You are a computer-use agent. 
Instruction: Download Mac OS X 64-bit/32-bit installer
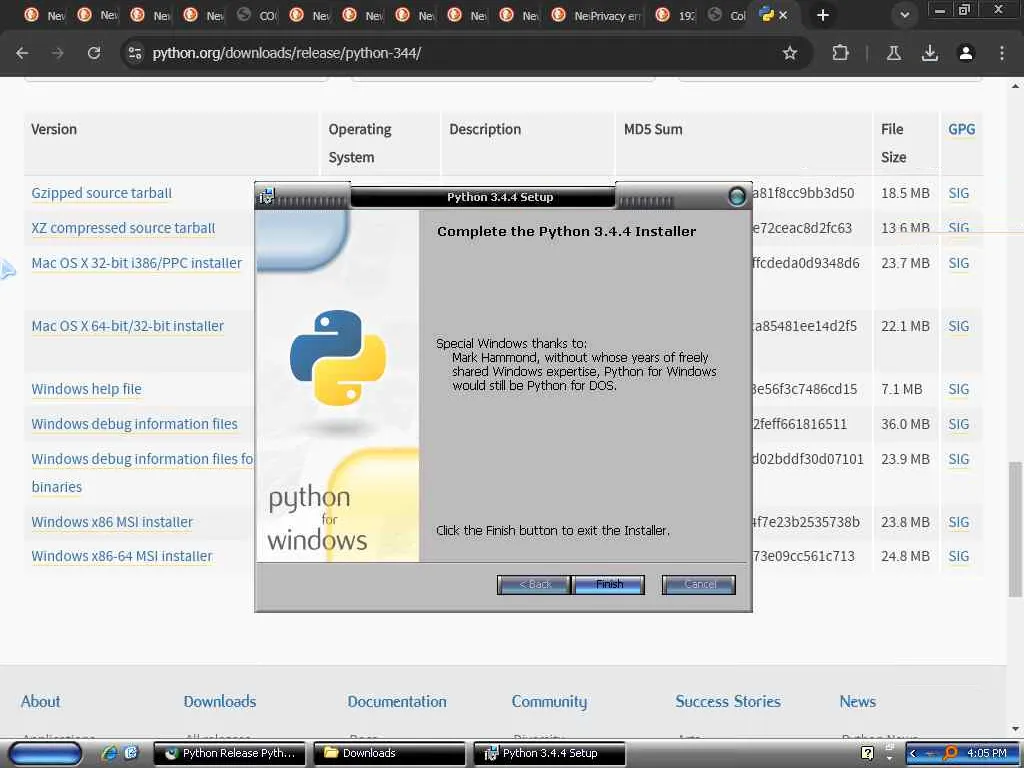click(x=127, y=326)
